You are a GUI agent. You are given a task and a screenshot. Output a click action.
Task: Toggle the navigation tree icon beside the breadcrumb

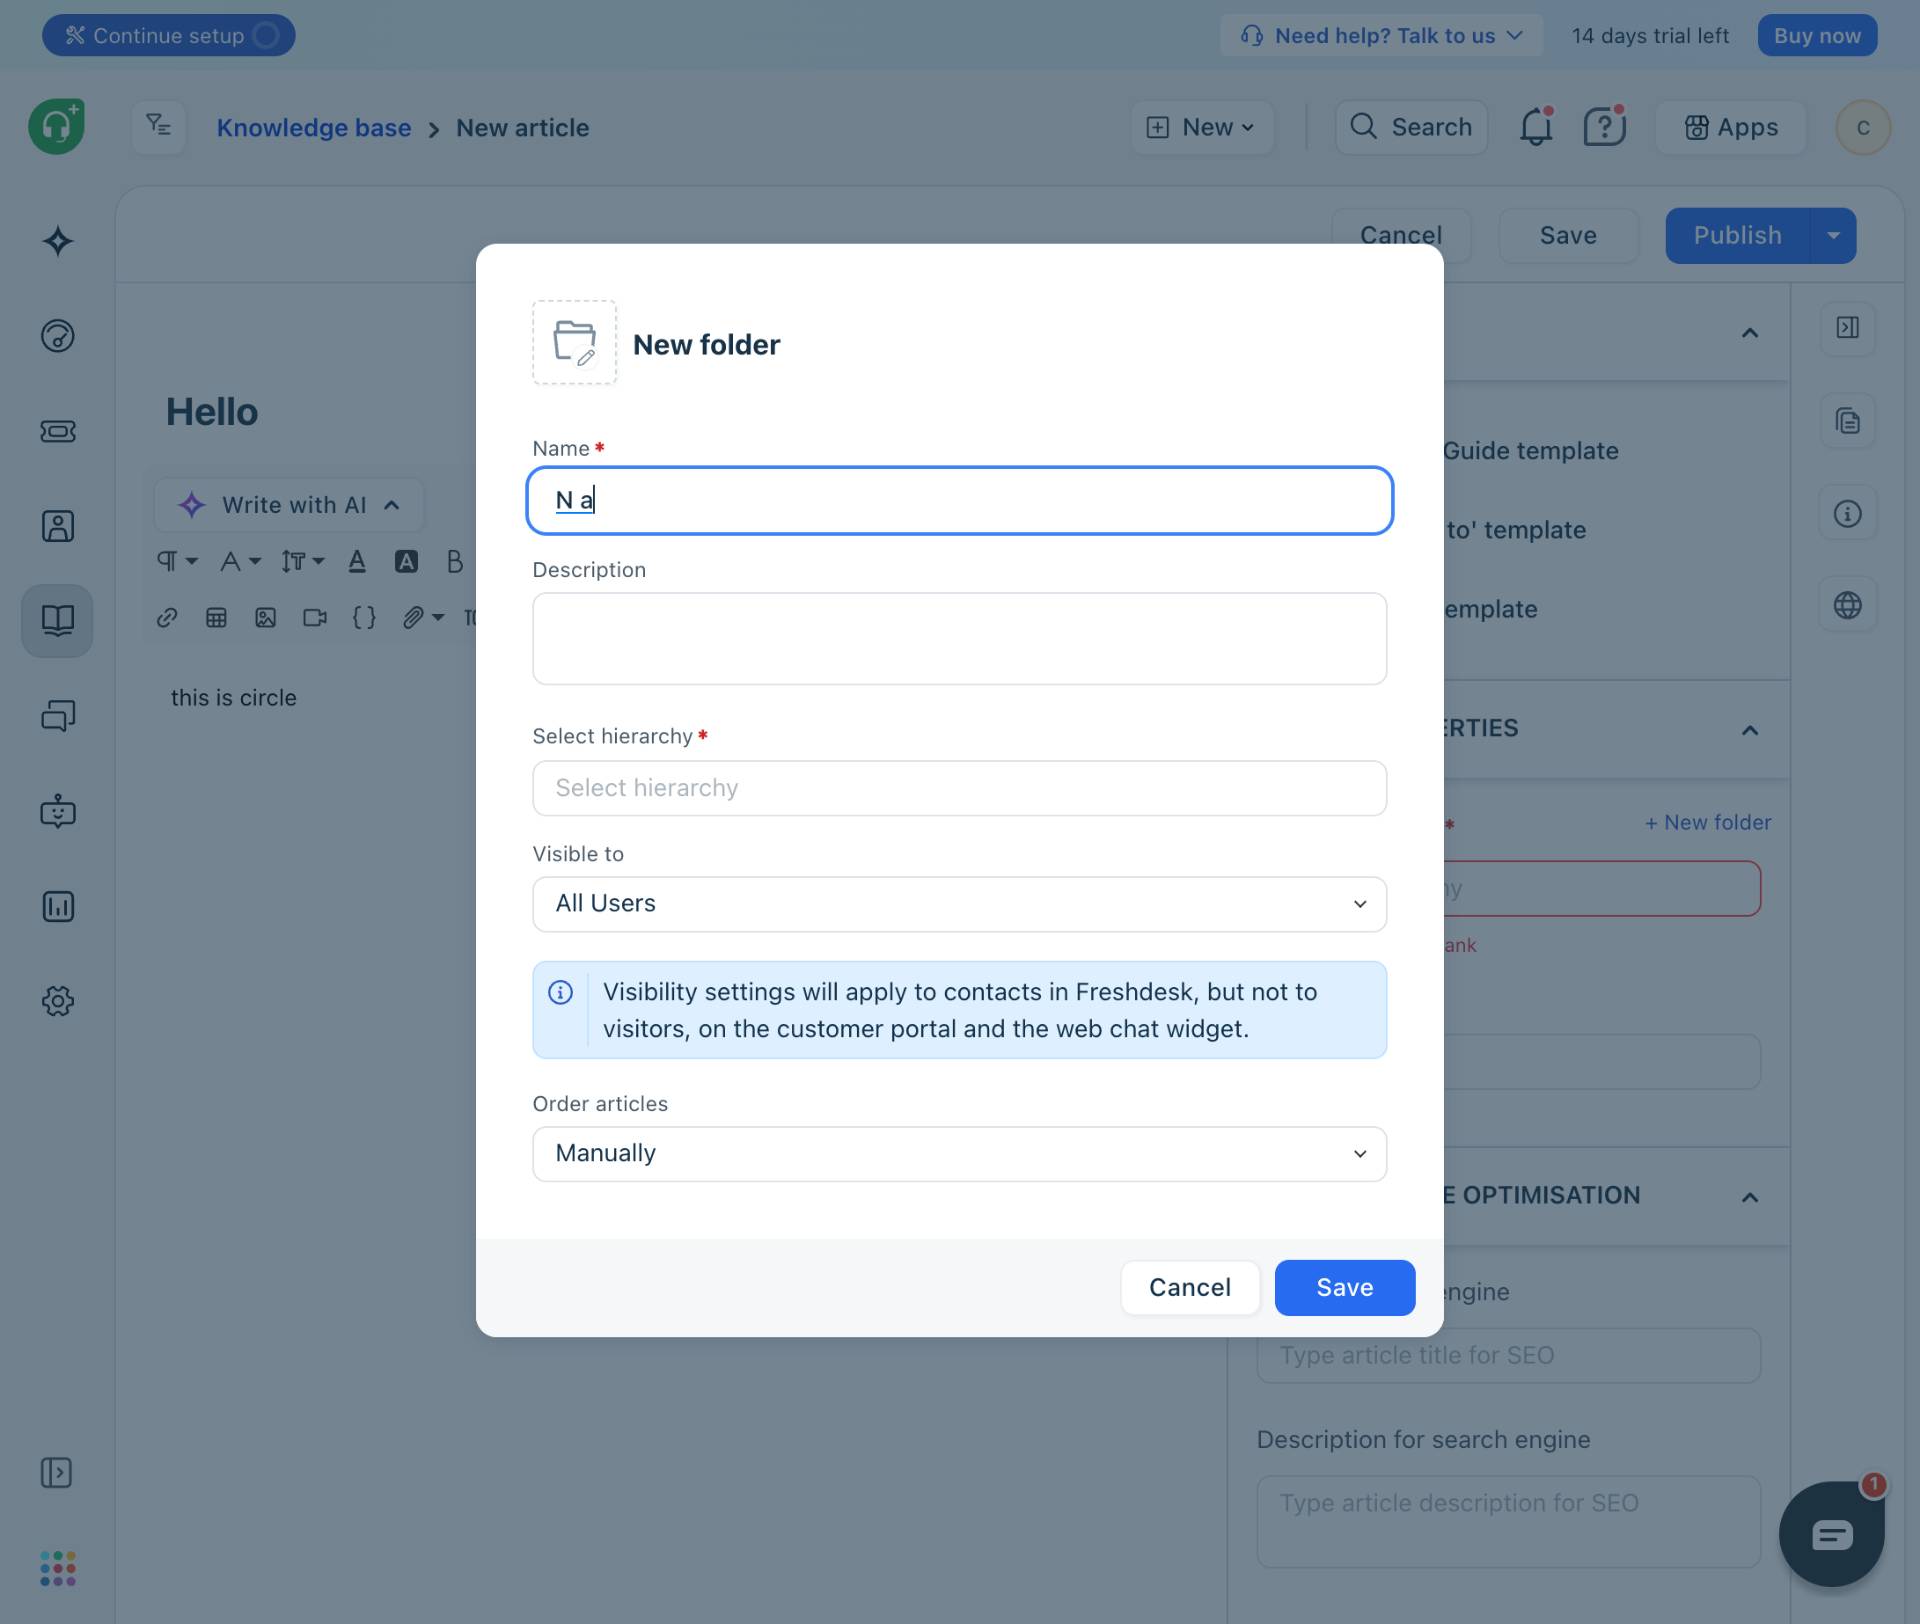[159, 127]
